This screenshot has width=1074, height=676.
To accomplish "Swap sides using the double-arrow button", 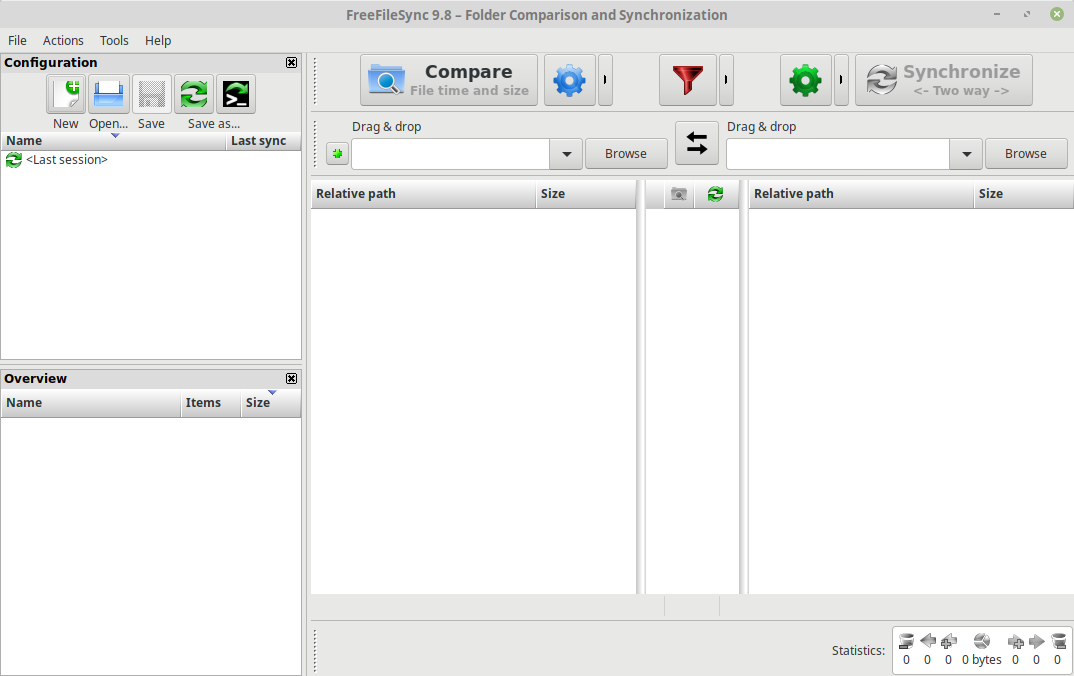I will click(697, 143).
